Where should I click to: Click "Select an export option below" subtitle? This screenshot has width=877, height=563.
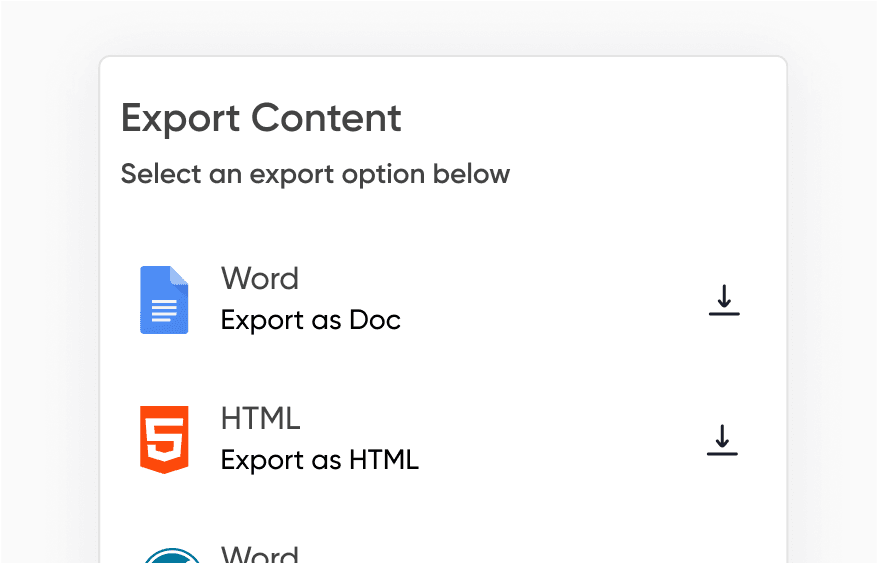pyautogui.click(x=315, y=174)
